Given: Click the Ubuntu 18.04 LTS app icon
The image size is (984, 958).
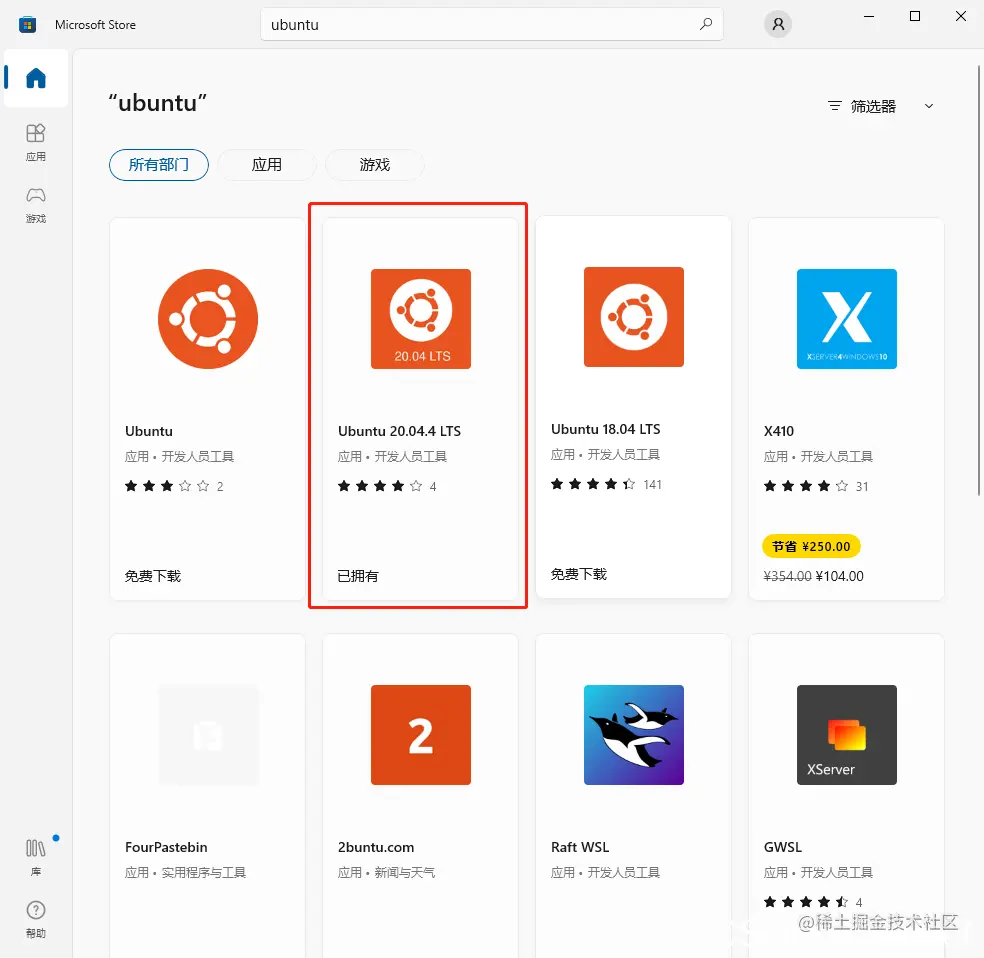Looking at the screenshot, I should coord(633,317).
